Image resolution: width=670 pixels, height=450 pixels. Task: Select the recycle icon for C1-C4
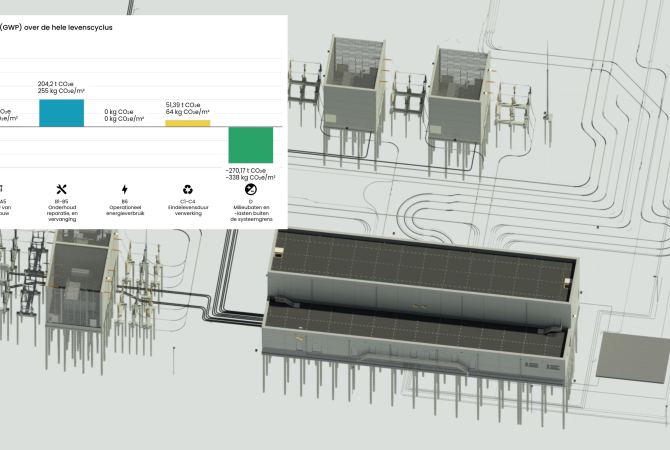(x=188, y=189)
